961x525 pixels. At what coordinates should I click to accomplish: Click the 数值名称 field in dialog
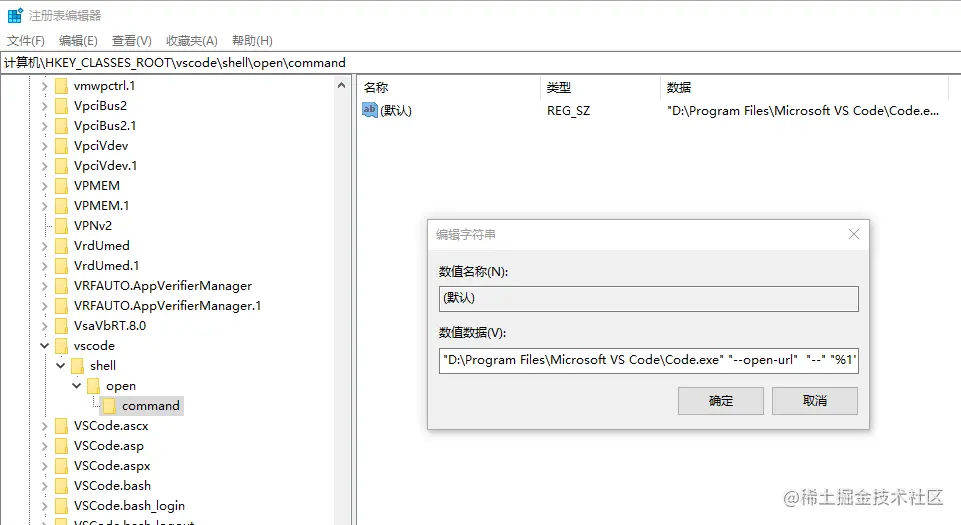[648, 299]
